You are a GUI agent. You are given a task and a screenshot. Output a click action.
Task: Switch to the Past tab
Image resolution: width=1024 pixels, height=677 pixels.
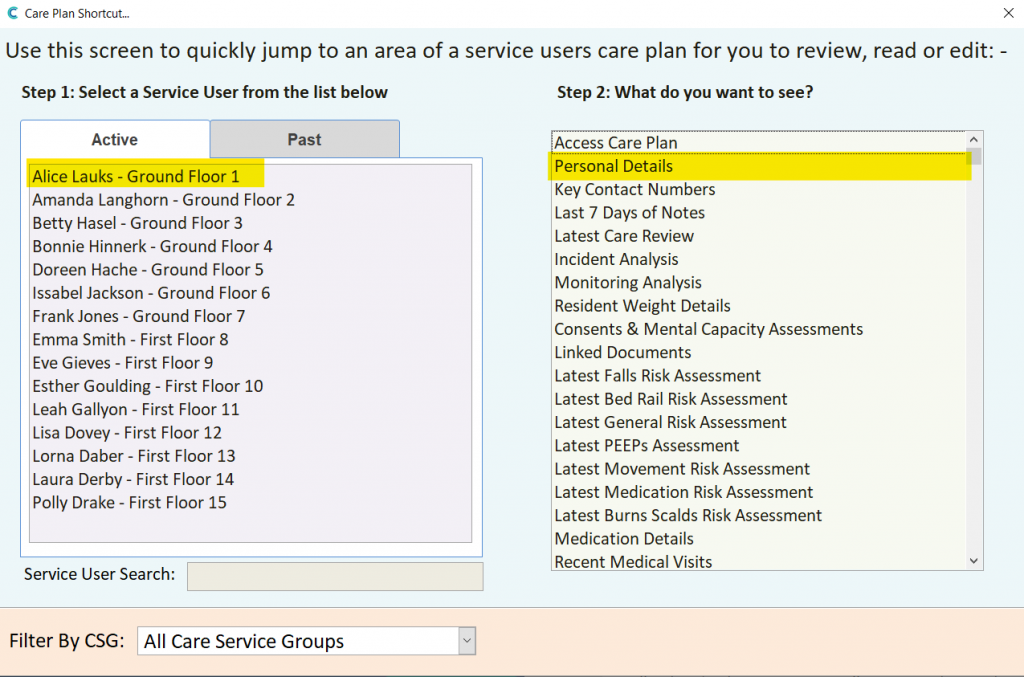pos(304,139)
